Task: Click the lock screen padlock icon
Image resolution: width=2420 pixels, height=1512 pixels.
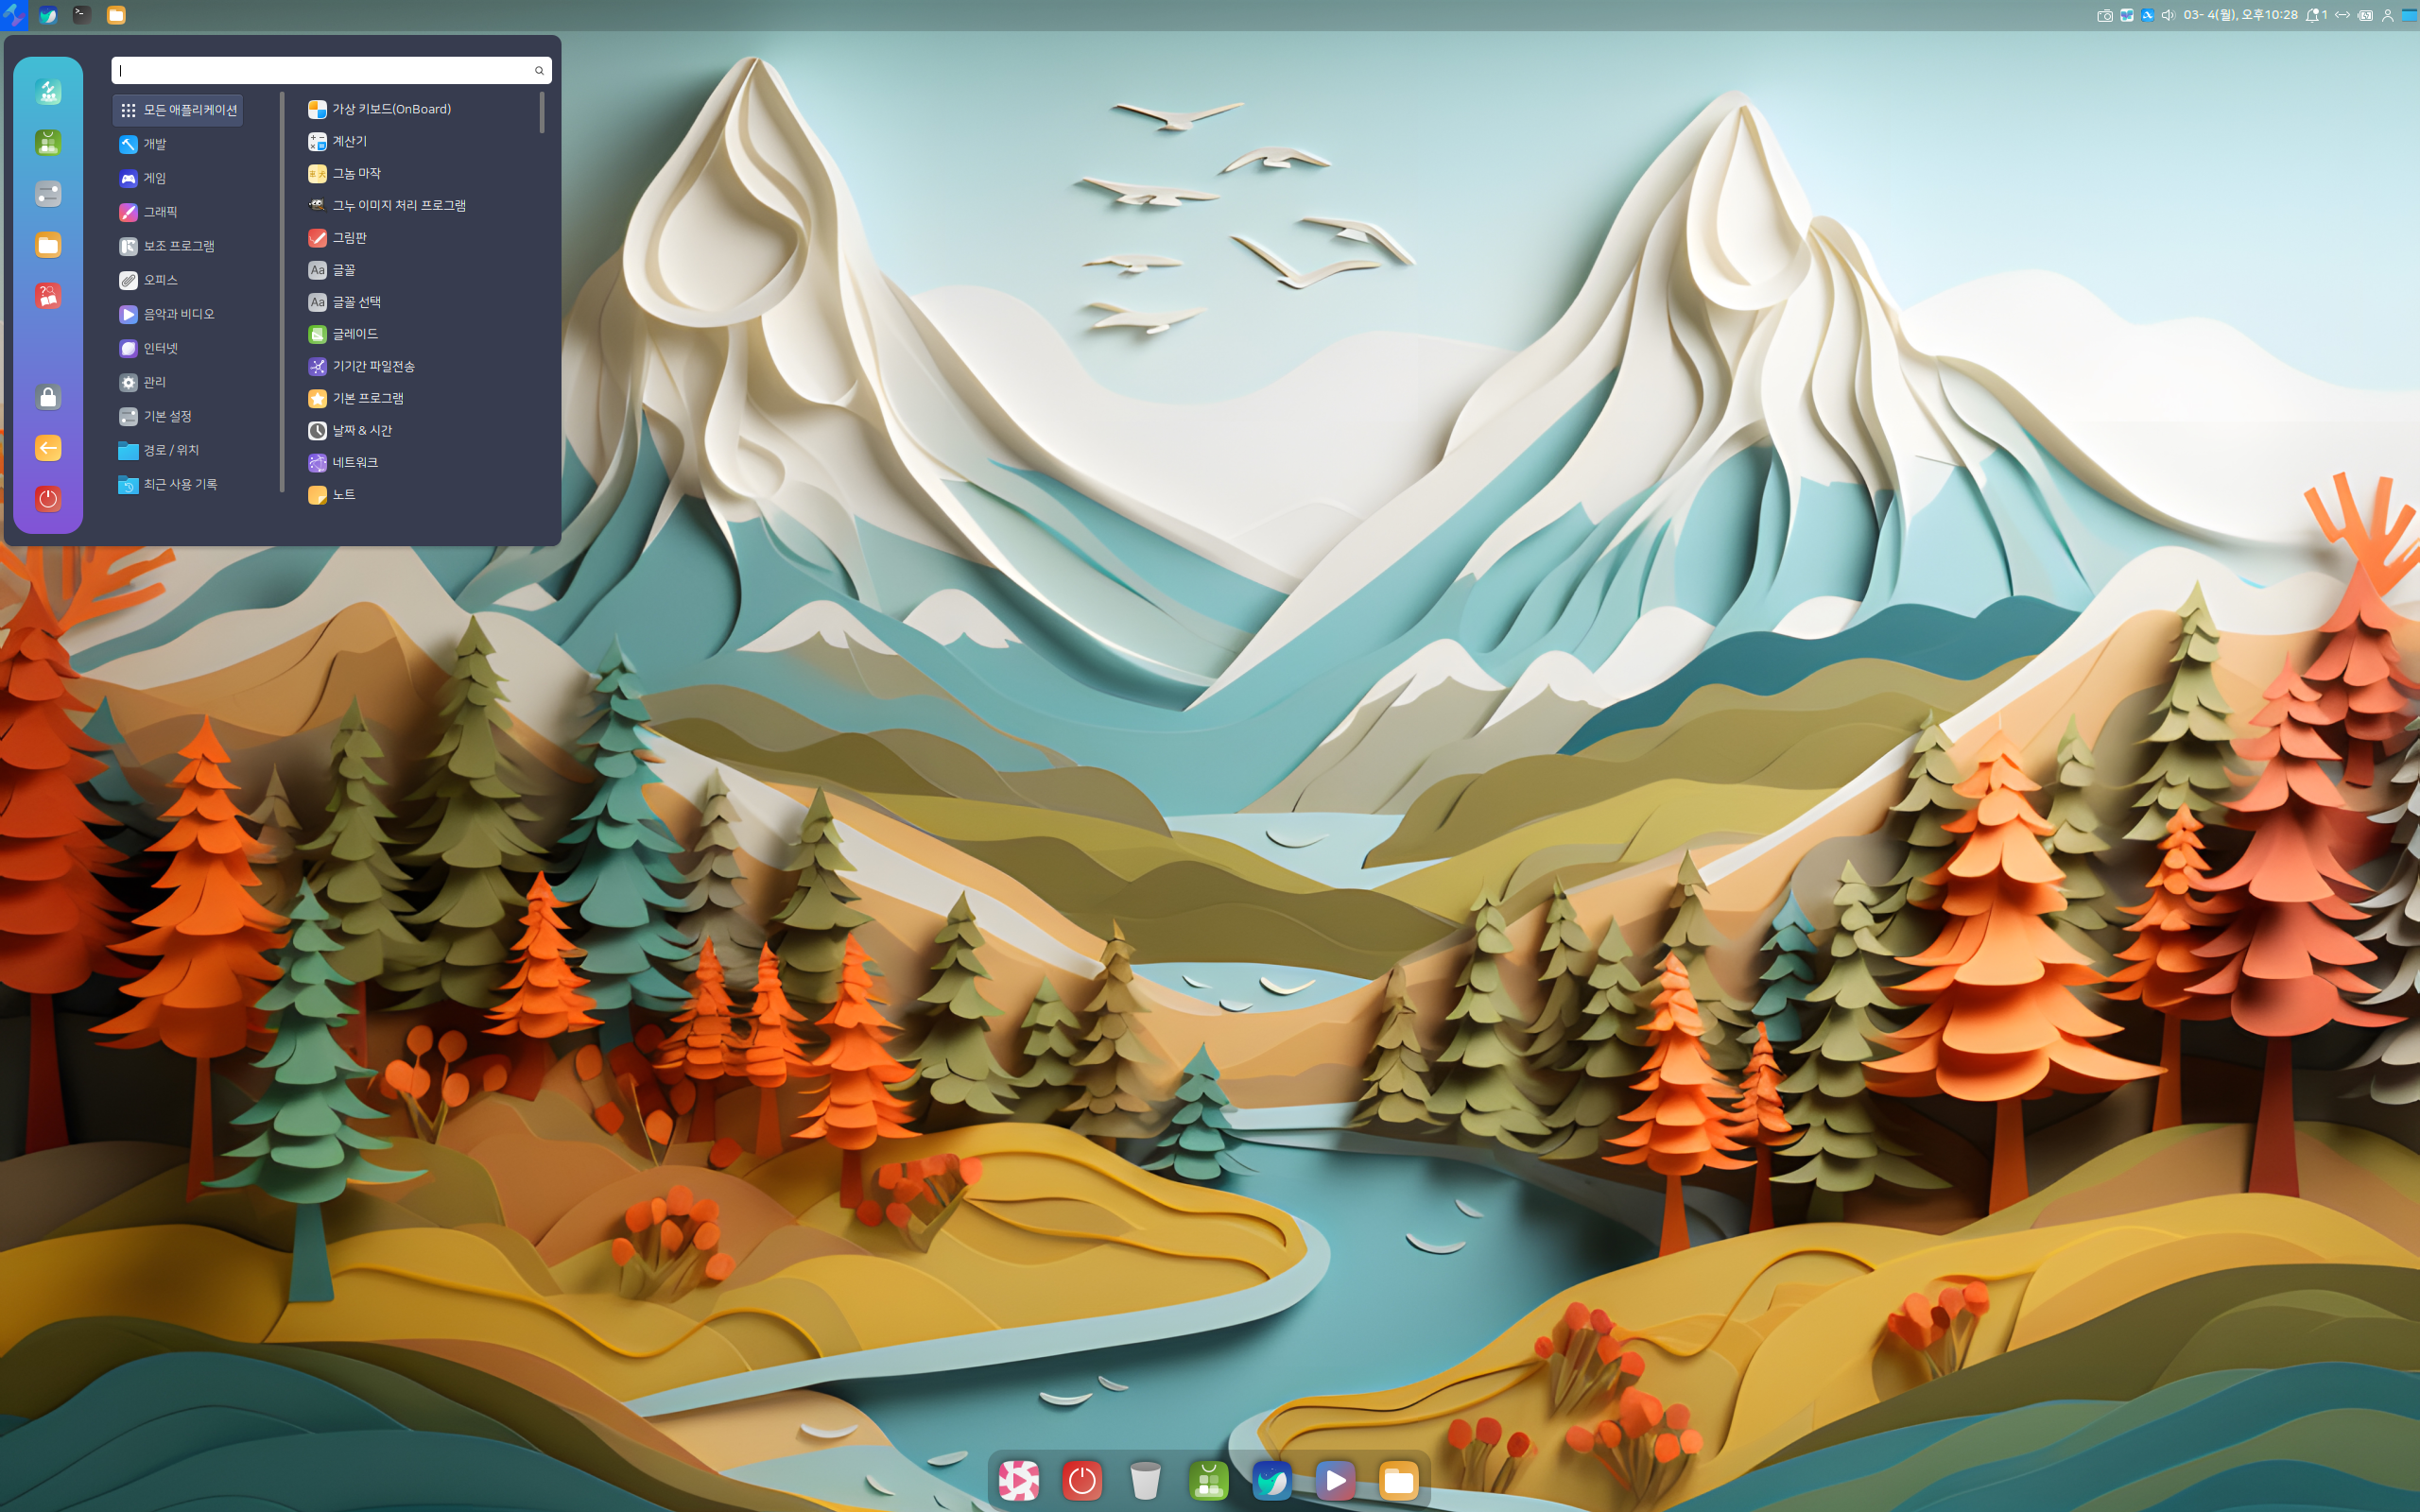Action: tap(48, 398)
